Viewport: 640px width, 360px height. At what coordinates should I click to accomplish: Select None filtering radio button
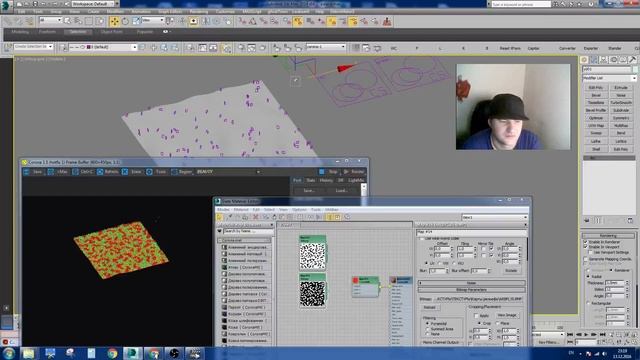click(427, 334)
